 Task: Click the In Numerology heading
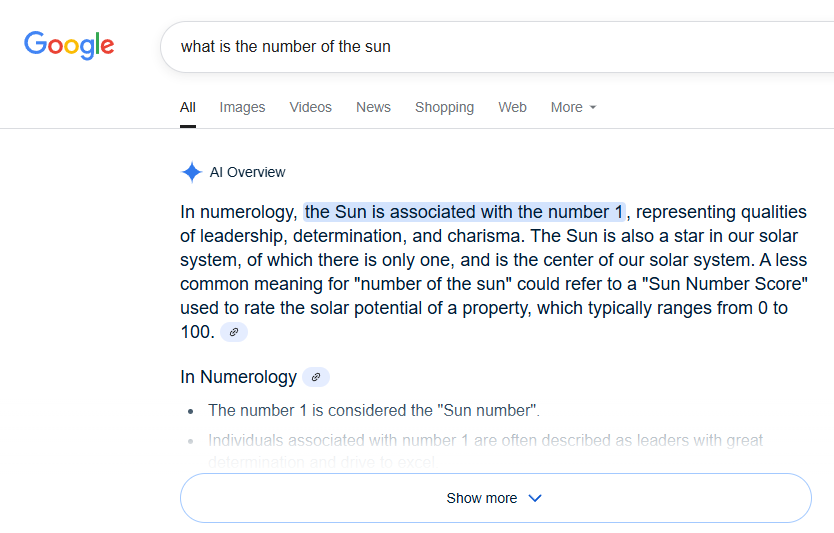coord(238,377)
